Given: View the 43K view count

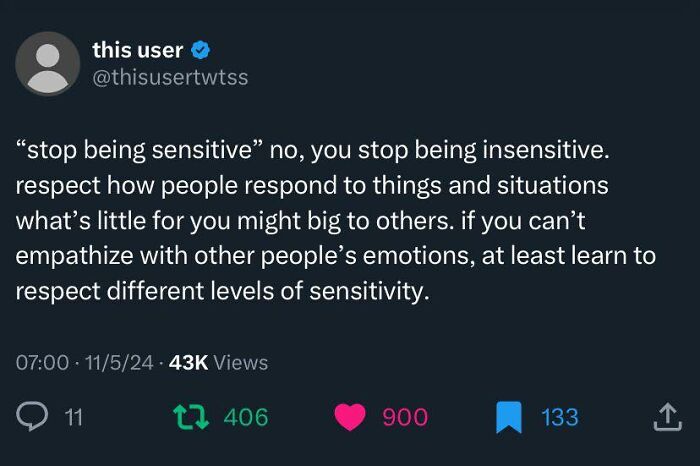Looking at the screenshot, I should click(188, 362).
